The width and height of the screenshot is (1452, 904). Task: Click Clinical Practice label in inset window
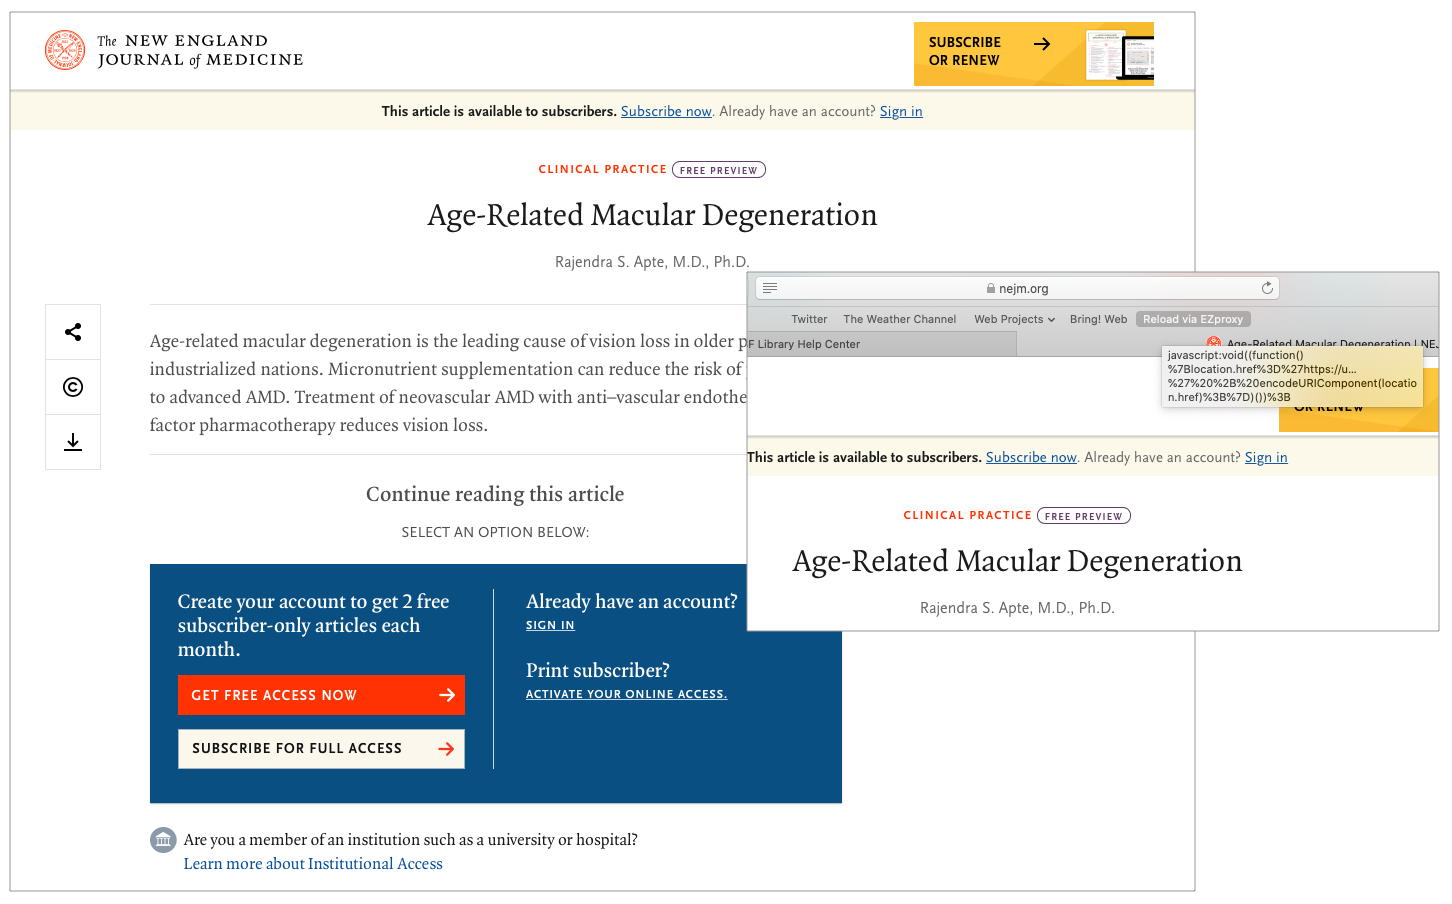point(968,515)
